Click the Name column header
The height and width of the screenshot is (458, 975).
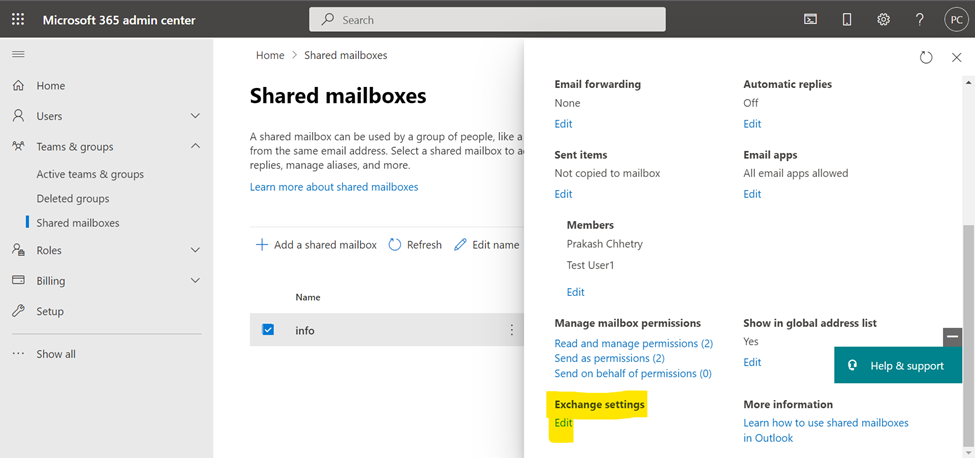tap(308, 297)
